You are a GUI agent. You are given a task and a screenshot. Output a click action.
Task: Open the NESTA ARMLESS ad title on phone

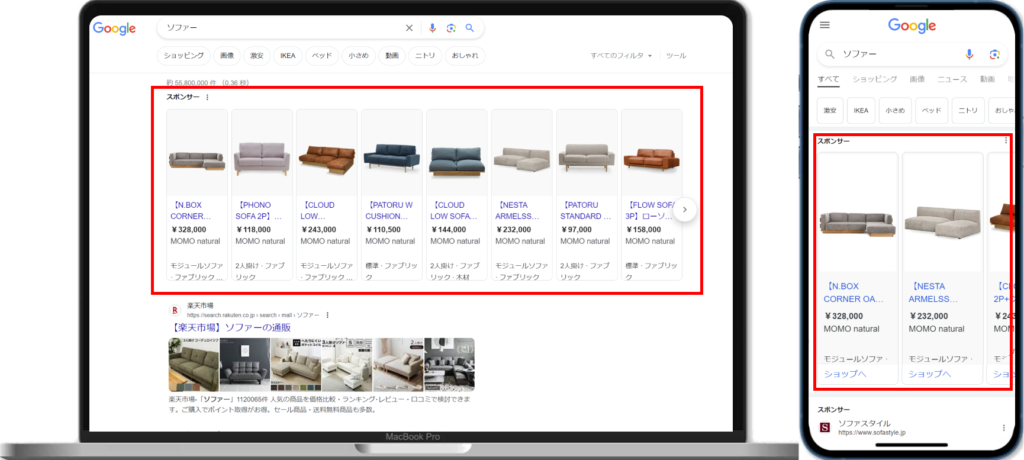[934, 293]
